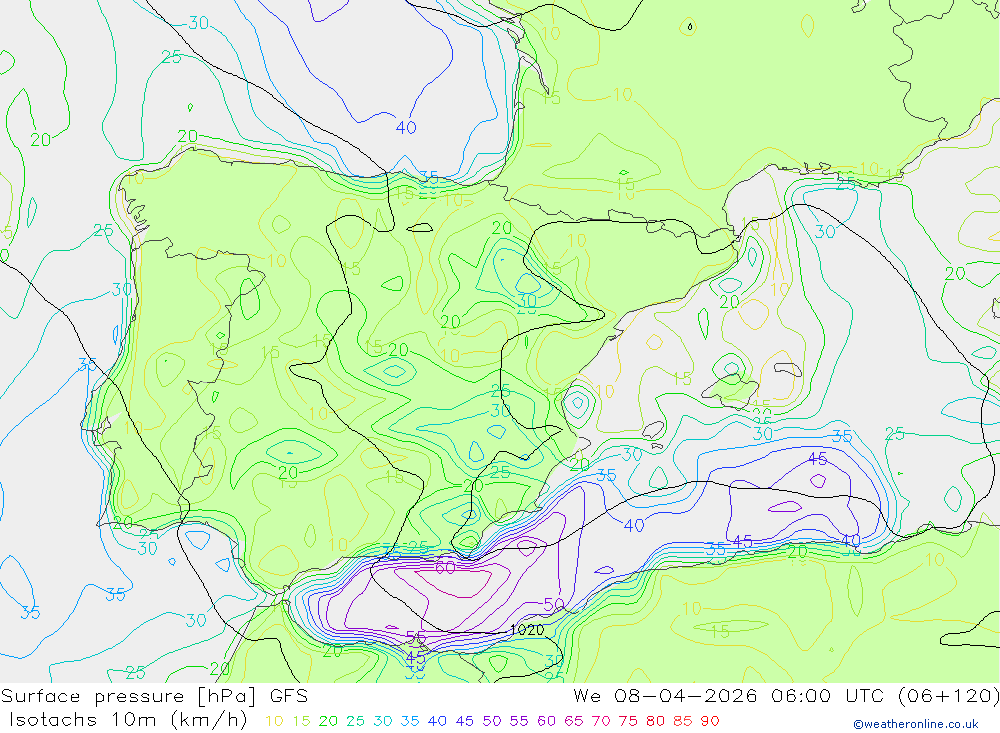Select legend value 45 in isotach scale

coord(464,722)
